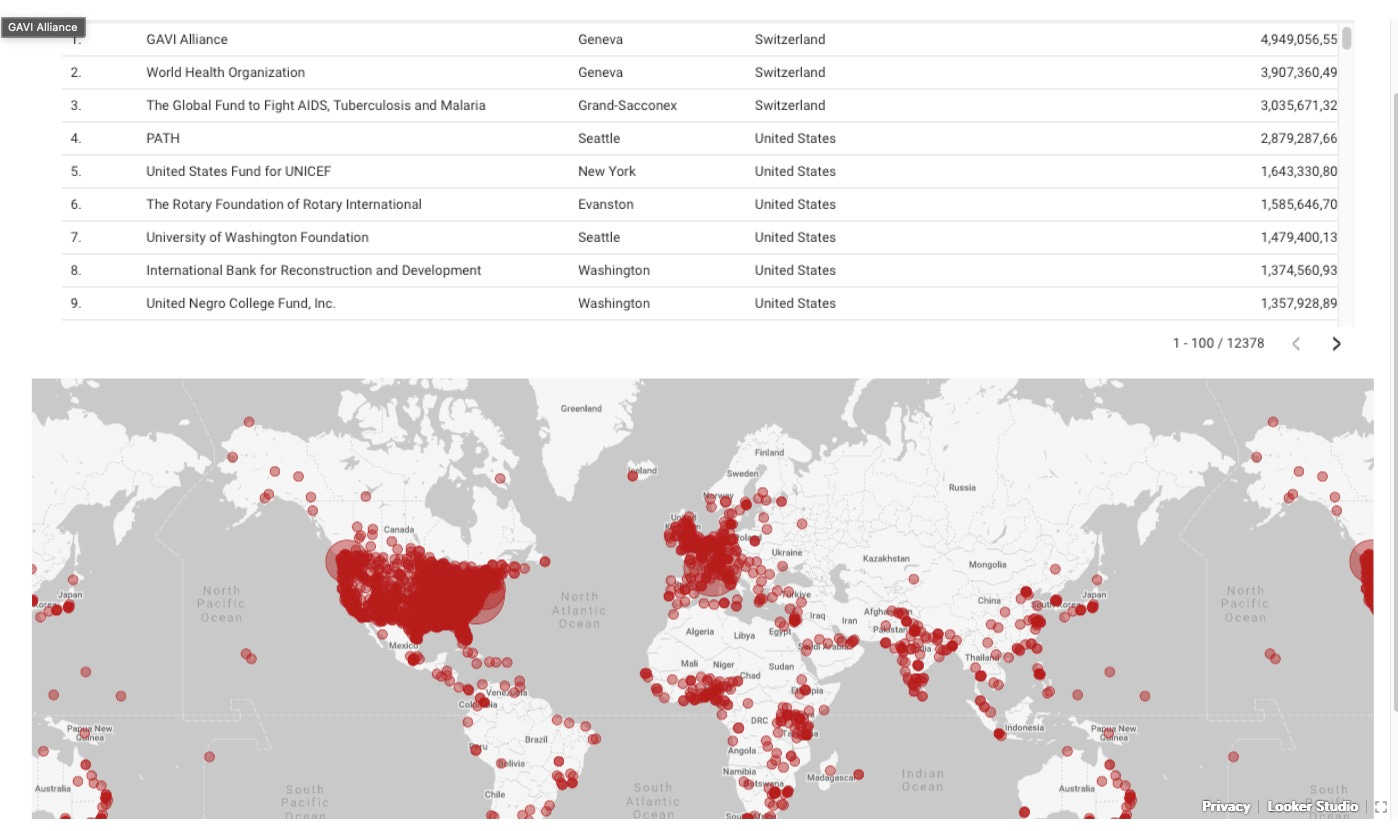Click the red bubble over Iceland
The height and width of the screenshot is (831, 1398).
[x=633, y=476]
